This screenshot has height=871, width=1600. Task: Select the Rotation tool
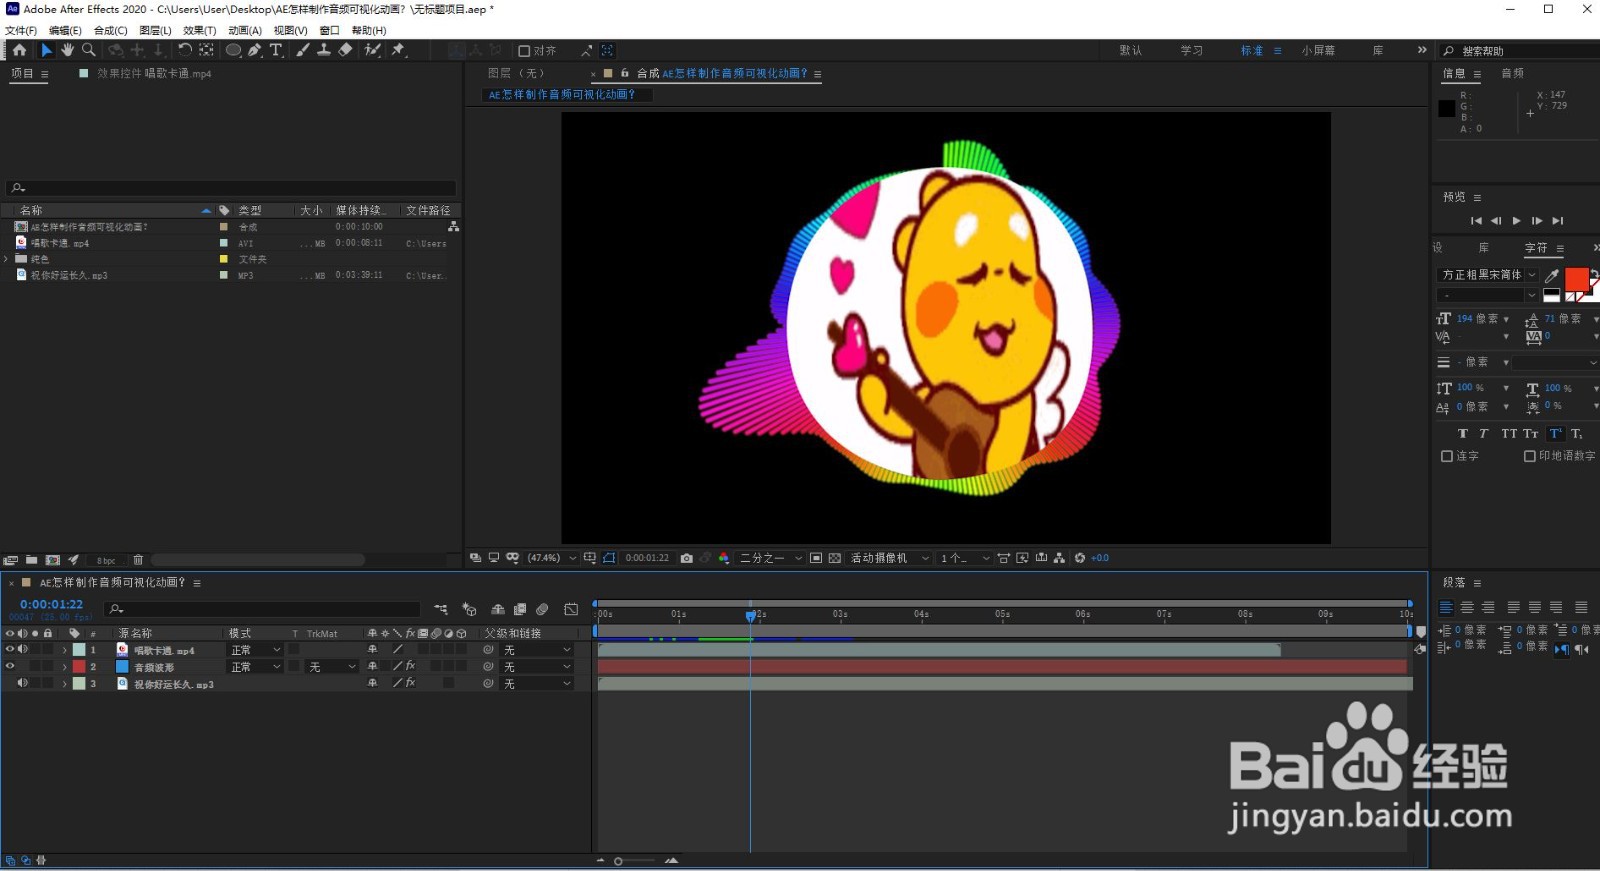(185, 50)
